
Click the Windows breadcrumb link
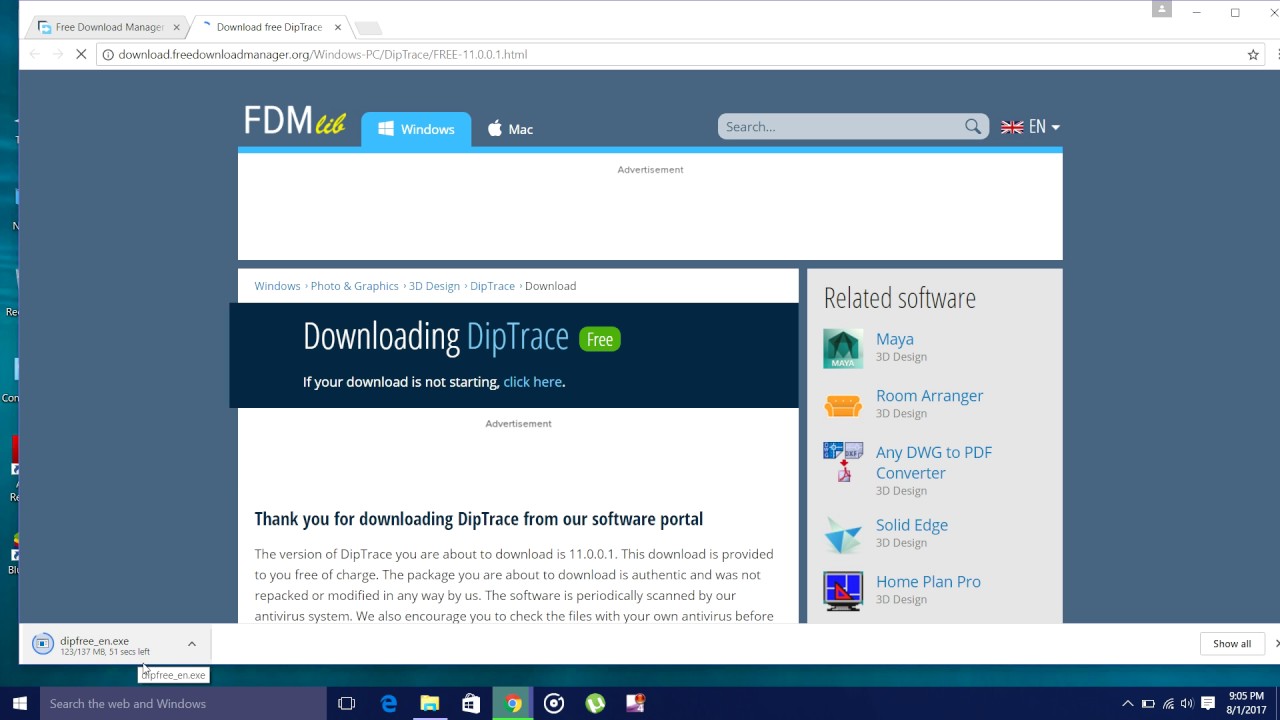pos(277,286)
